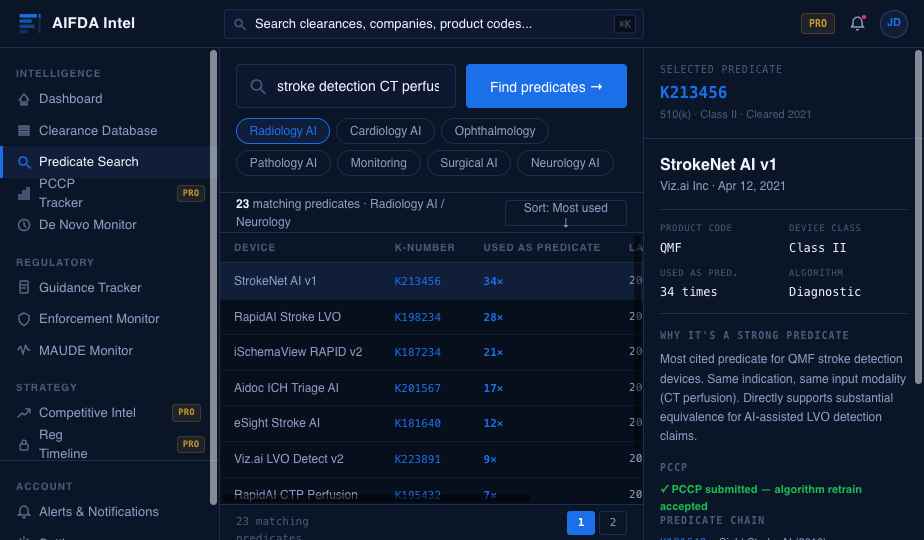
Task: Click the sidebar vertical scrollbar
Action: tap(213, 277)
